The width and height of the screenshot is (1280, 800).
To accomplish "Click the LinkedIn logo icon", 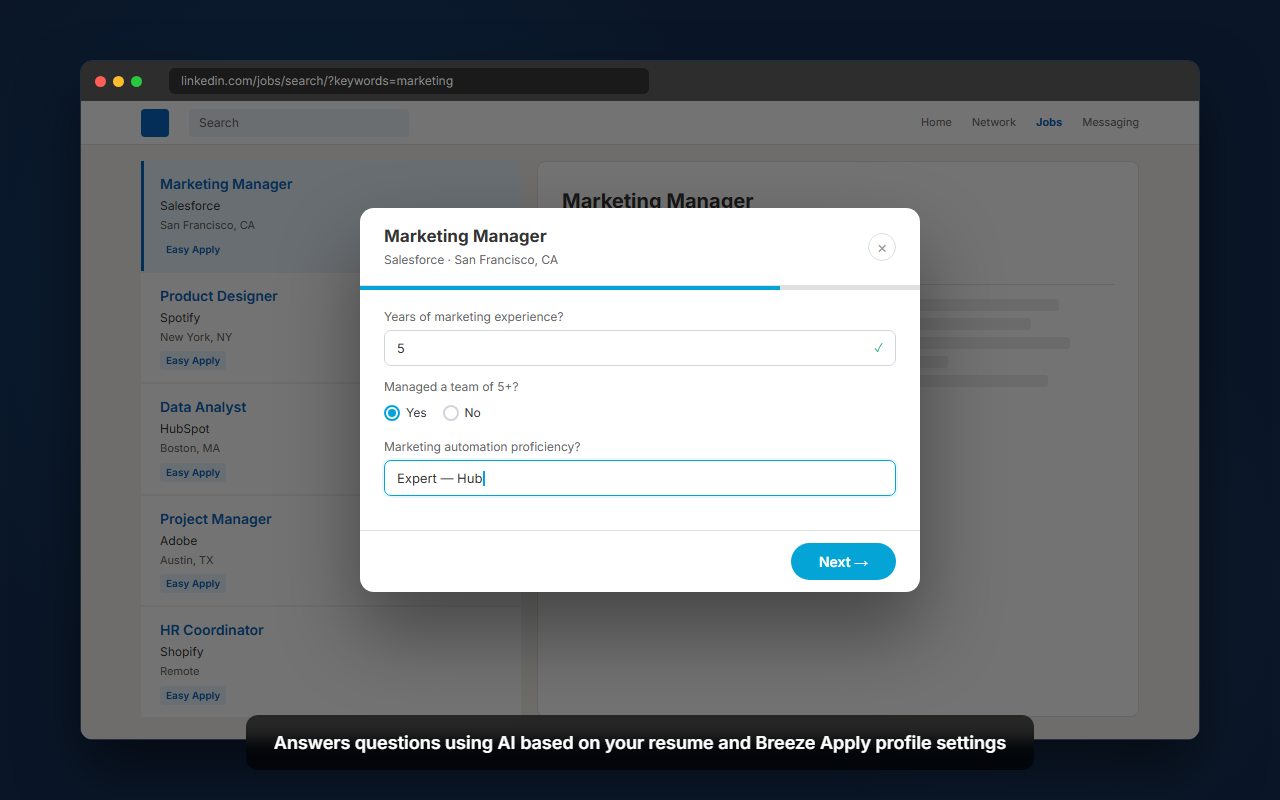I will [155, 122].
